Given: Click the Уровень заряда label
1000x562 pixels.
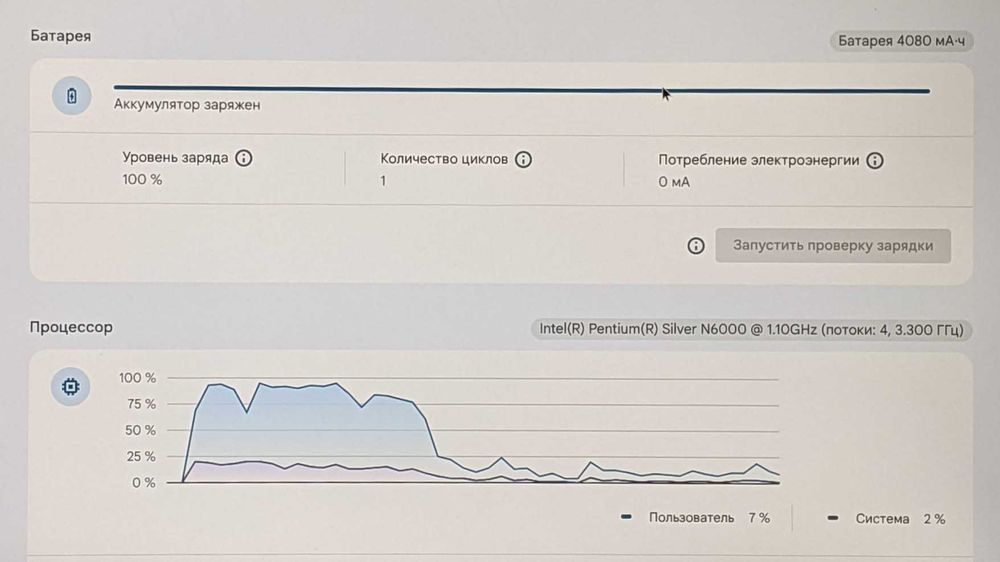Looking at the screenshot, I should click(x=175, y=158).
